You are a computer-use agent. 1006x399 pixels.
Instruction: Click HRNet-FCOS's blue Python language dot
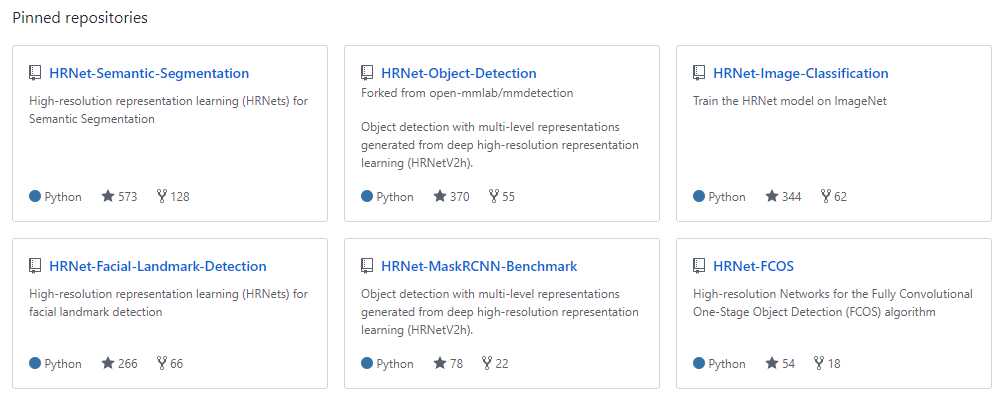click(699, 364)
